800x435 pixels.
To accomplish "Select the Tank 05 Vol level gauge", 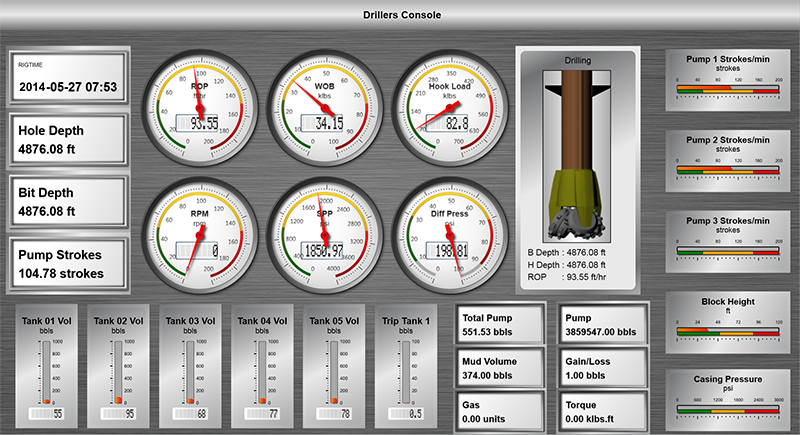I will (333, 370).
